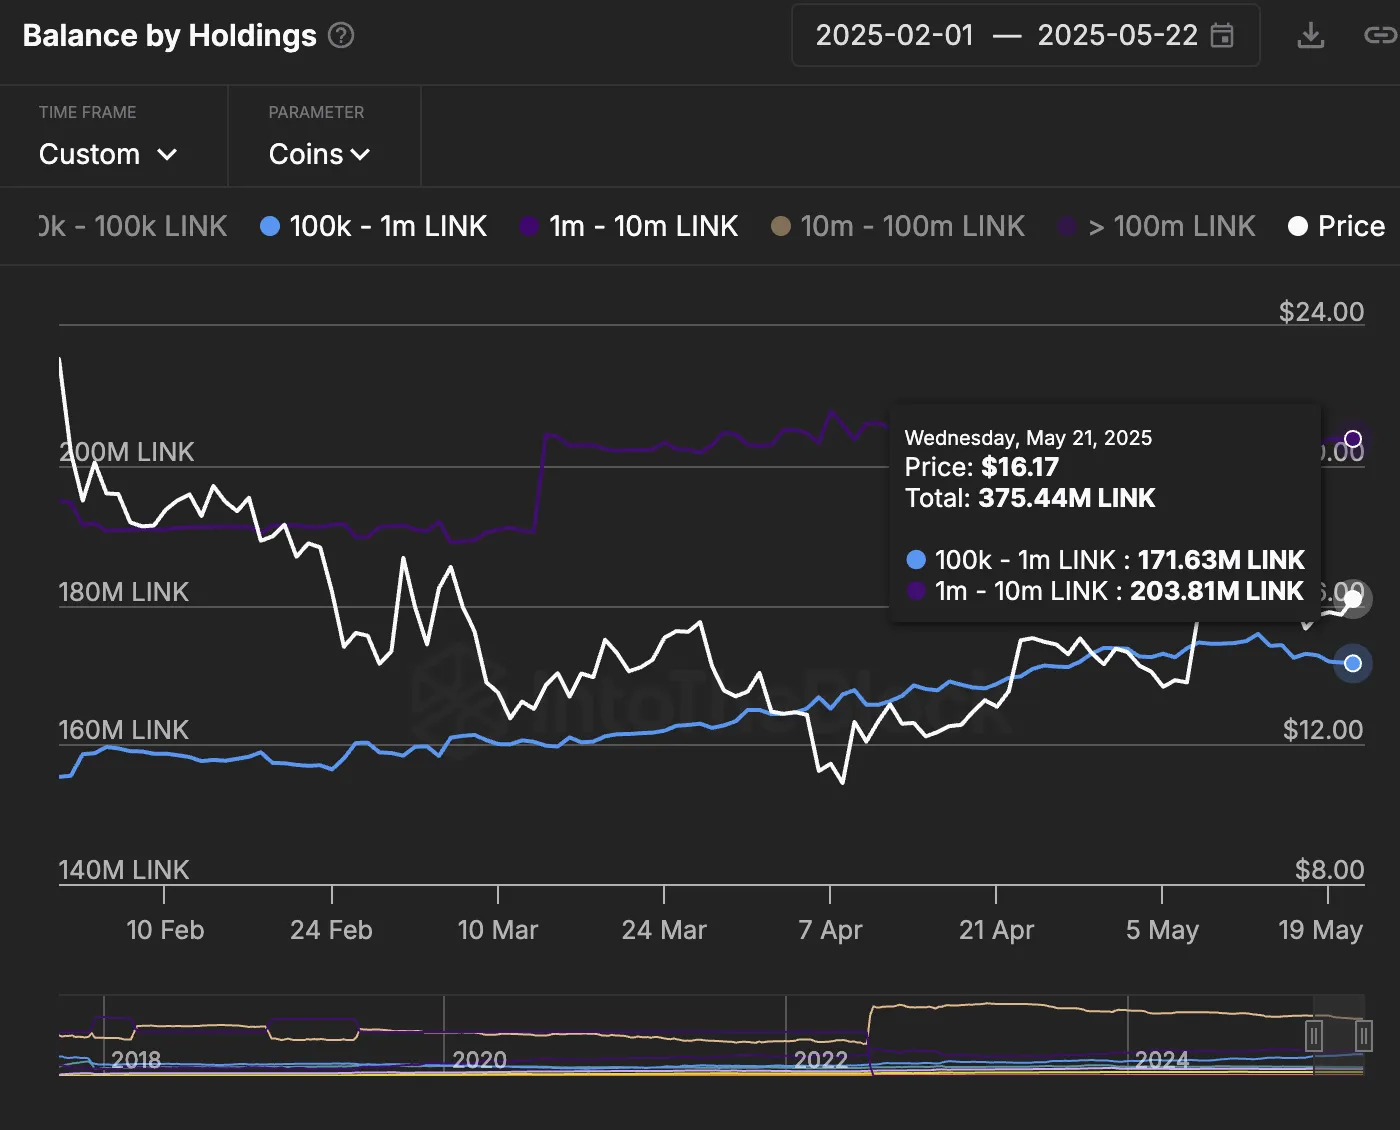Click the 2025-02-01 start date

(894, 36)
